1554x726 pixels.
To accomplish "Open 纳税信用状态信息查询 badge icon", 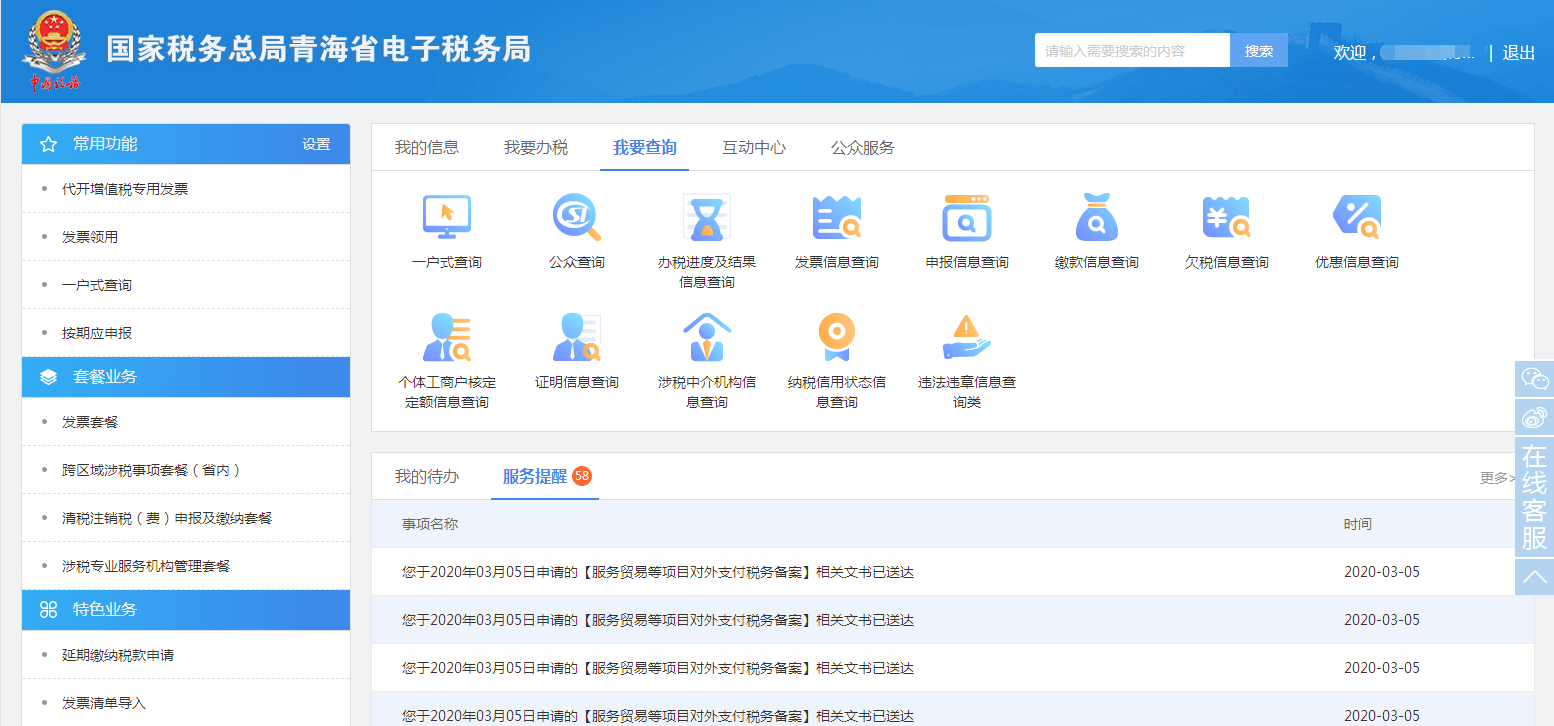I will click(x=836, y=338).
